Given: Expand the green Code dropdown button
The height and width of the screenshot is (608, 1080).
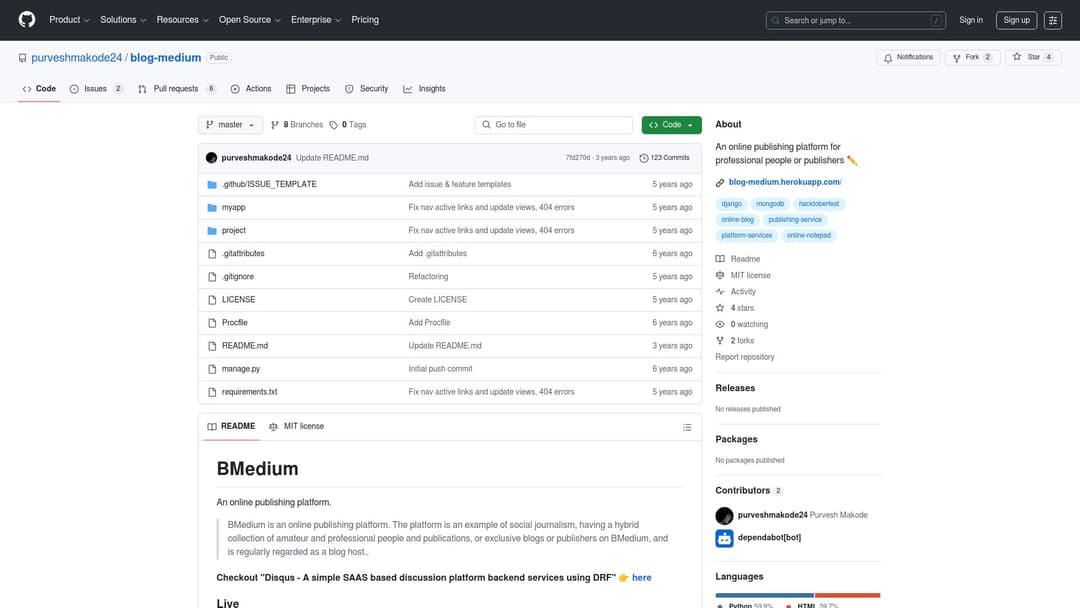Looking at the screenshot, I should pyautogui.click(x=672, y=125).
